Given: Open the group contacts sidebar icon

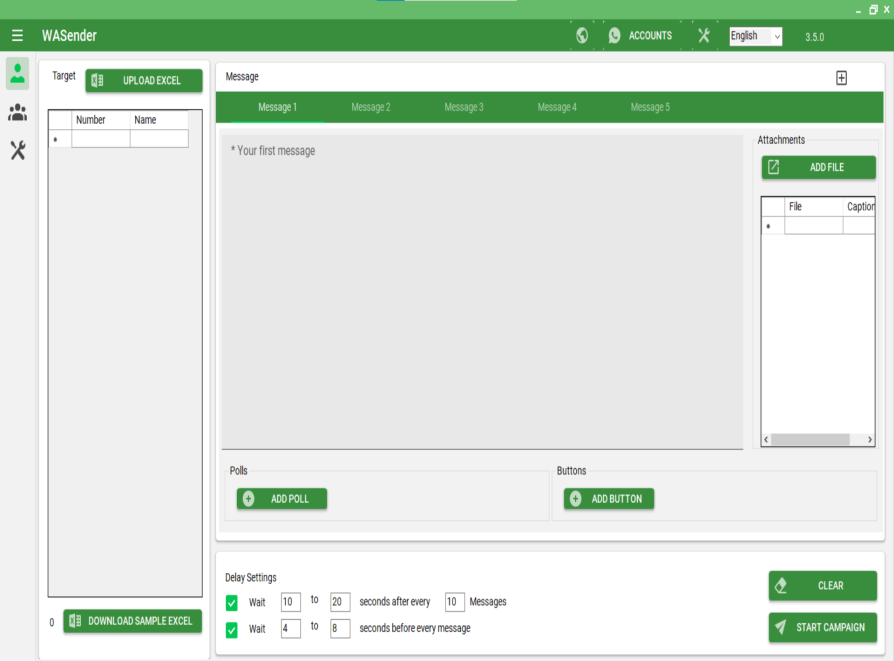Looking at the screenshot, I should point(18,113).
